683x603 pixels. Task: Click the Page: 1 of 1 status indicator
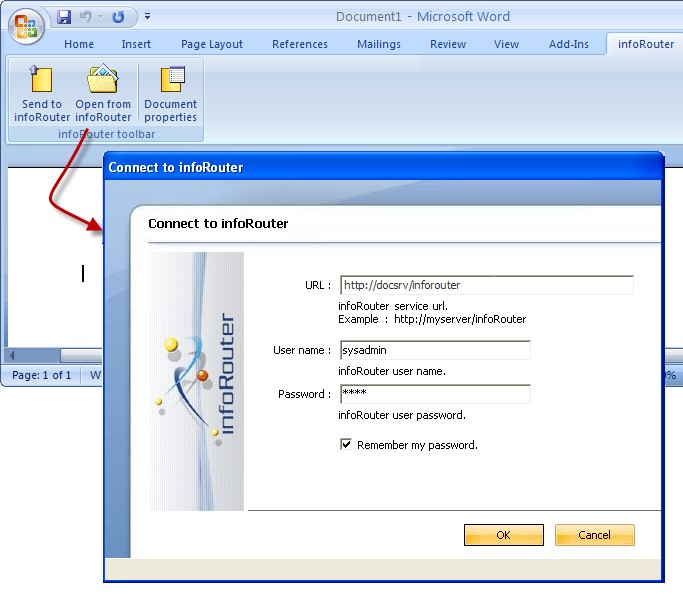coord(41,375)
